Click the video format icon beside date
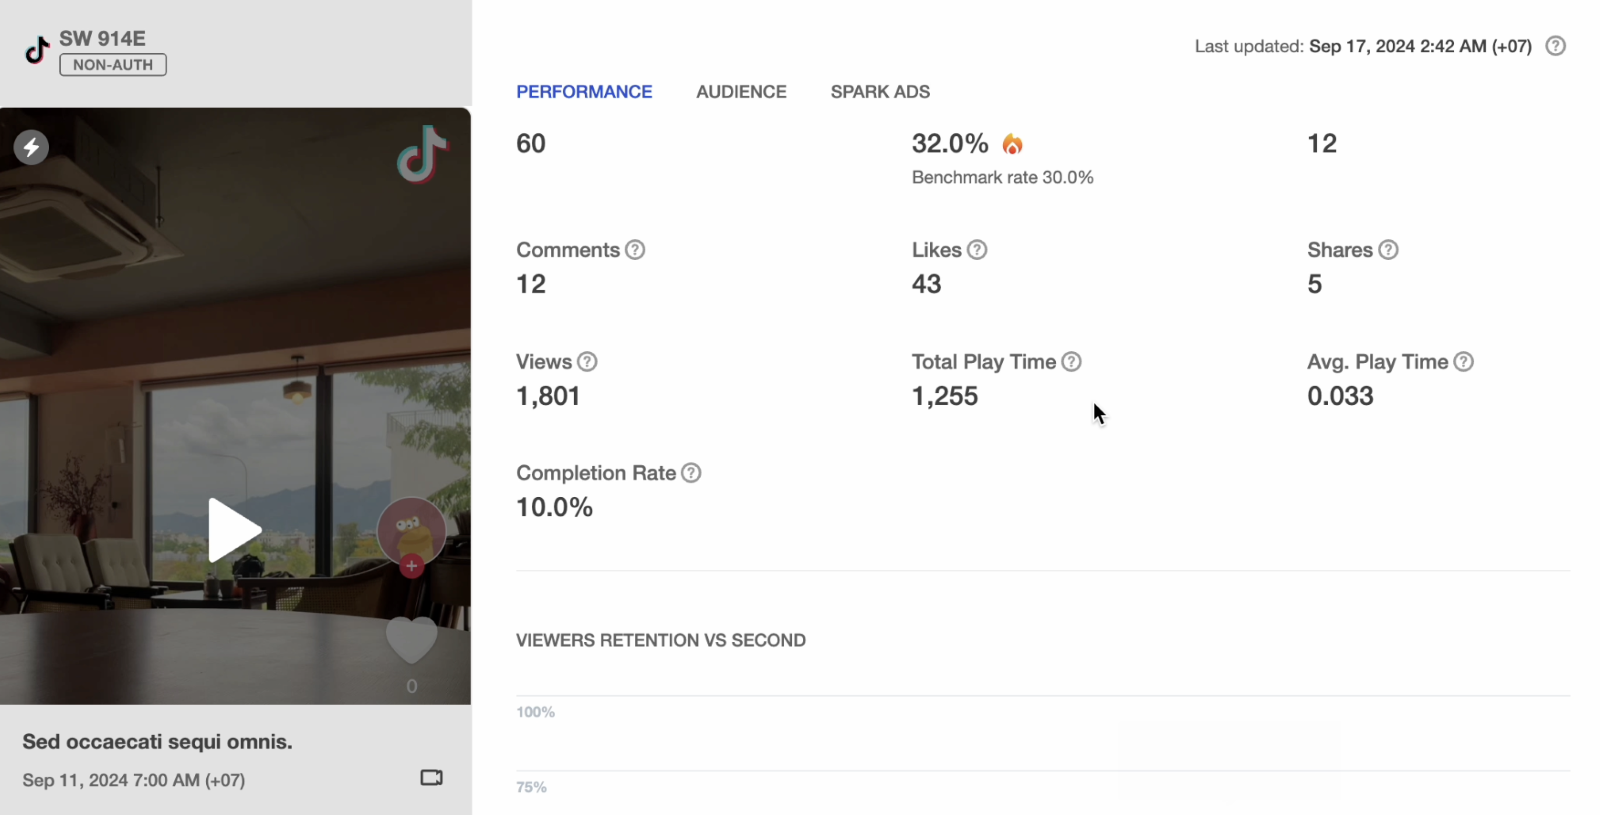 point(432,778)
